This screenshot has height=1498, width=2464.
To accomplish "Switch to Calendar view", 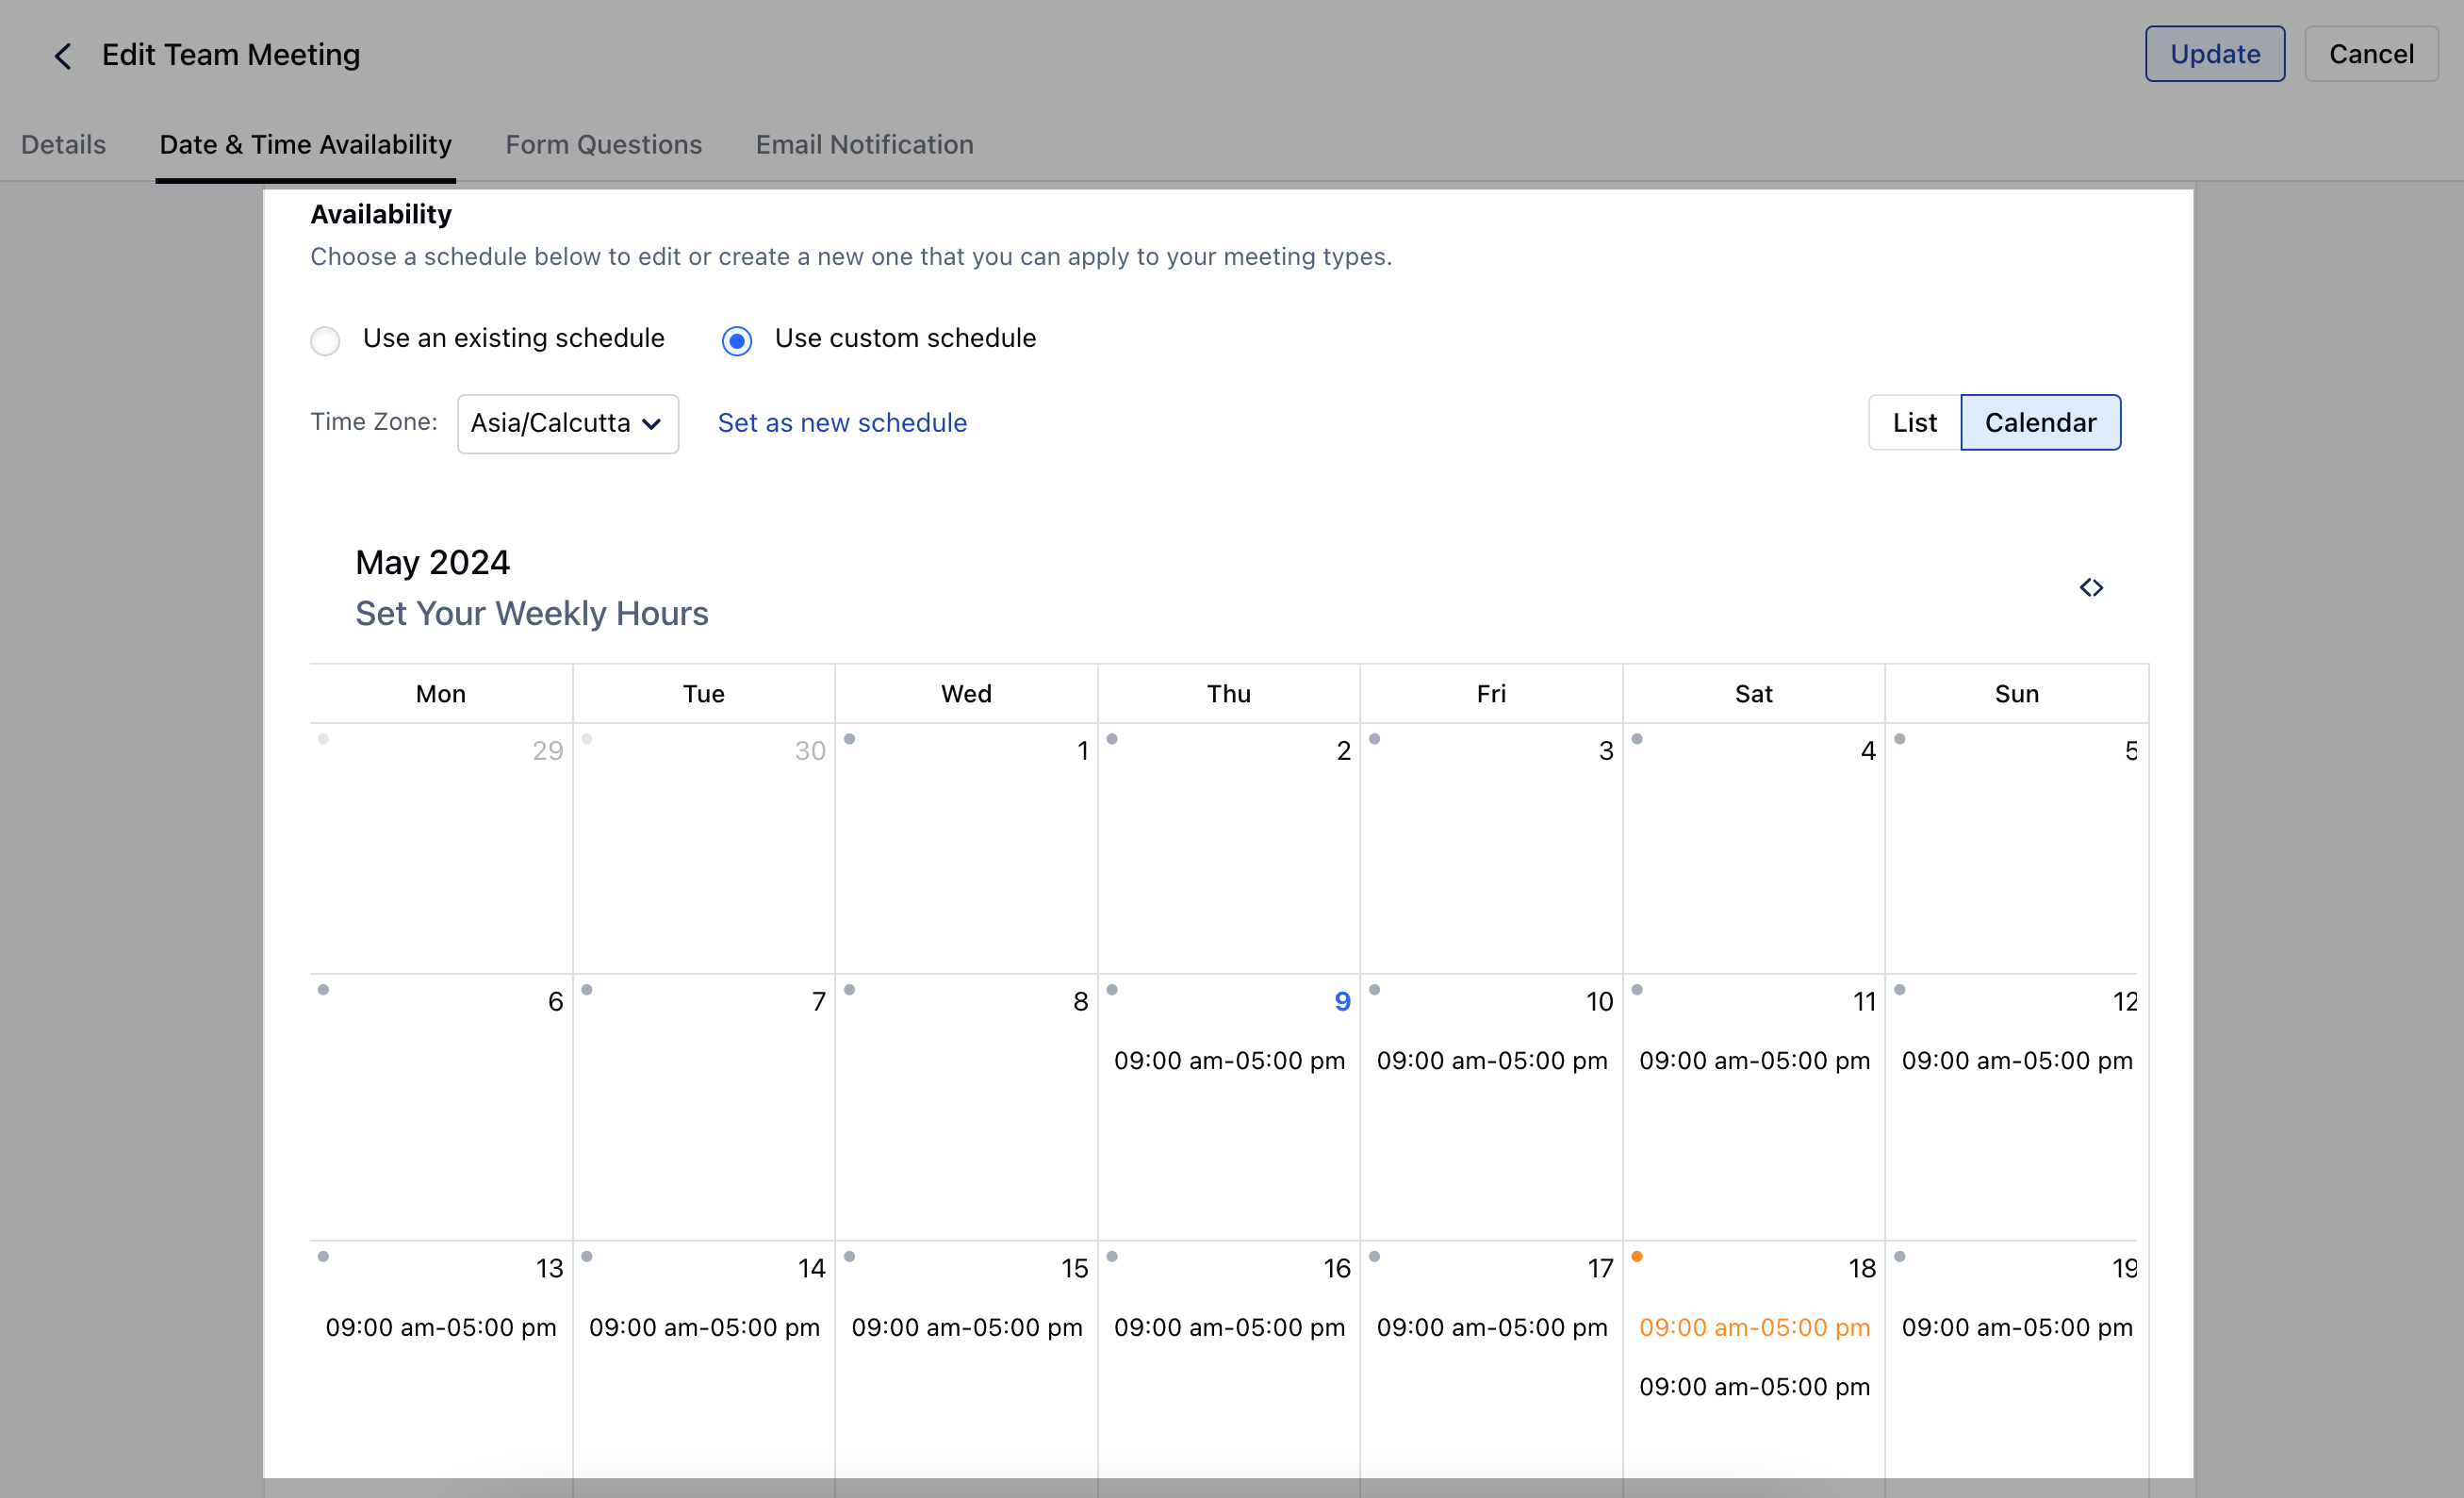I will [2040, 423].
